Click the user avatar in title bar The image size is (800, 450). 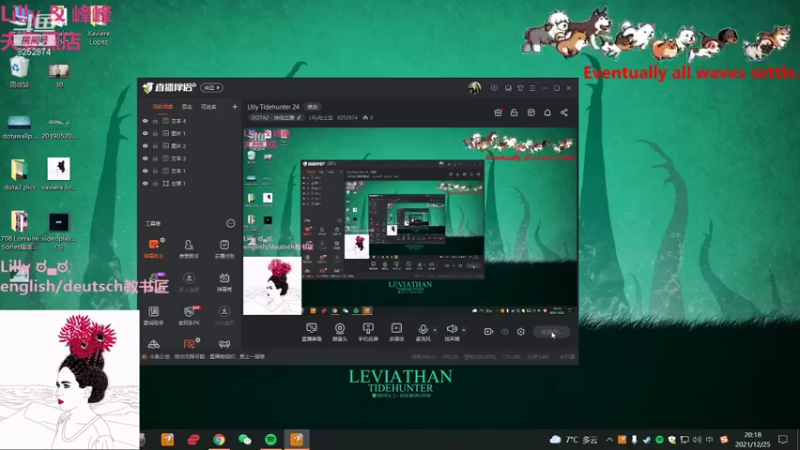click(474, 88)
